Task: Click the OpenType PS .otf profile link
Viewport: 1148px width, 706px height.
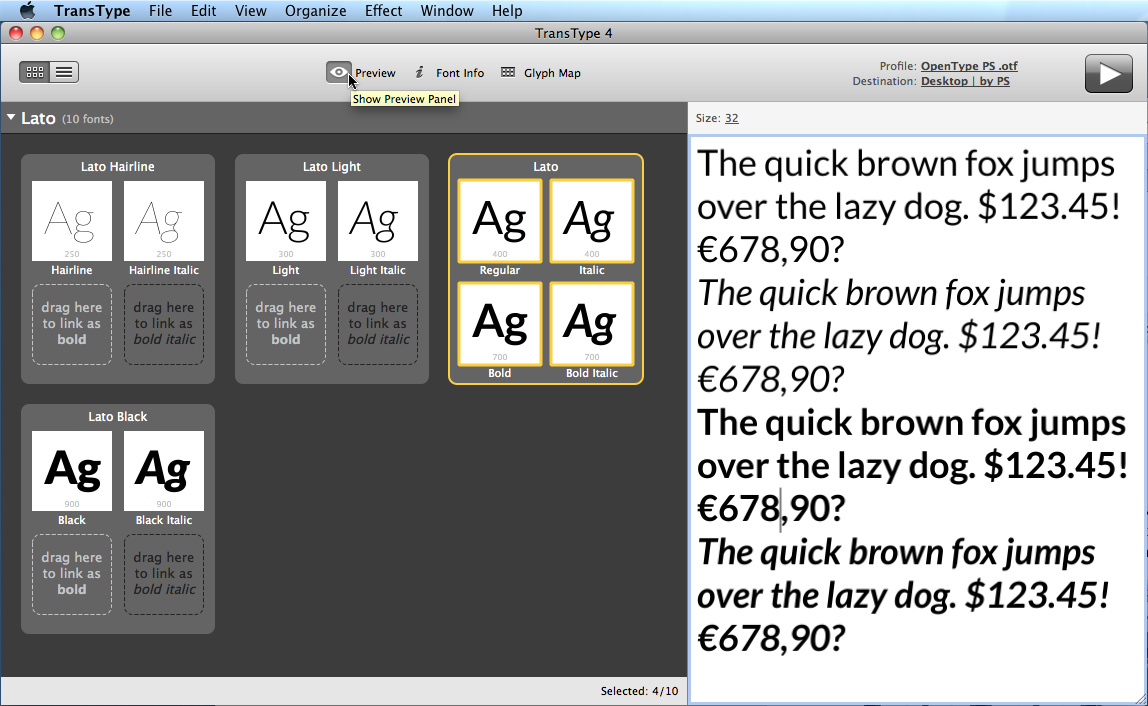Action: [x=969, y=66]
